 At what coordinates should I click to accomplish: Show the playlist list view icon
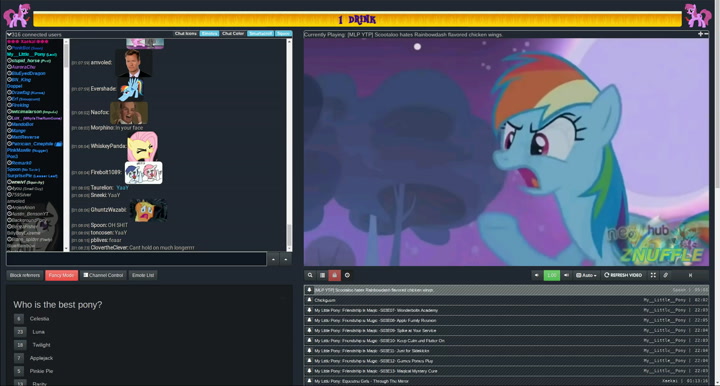(x=322, y=275)
